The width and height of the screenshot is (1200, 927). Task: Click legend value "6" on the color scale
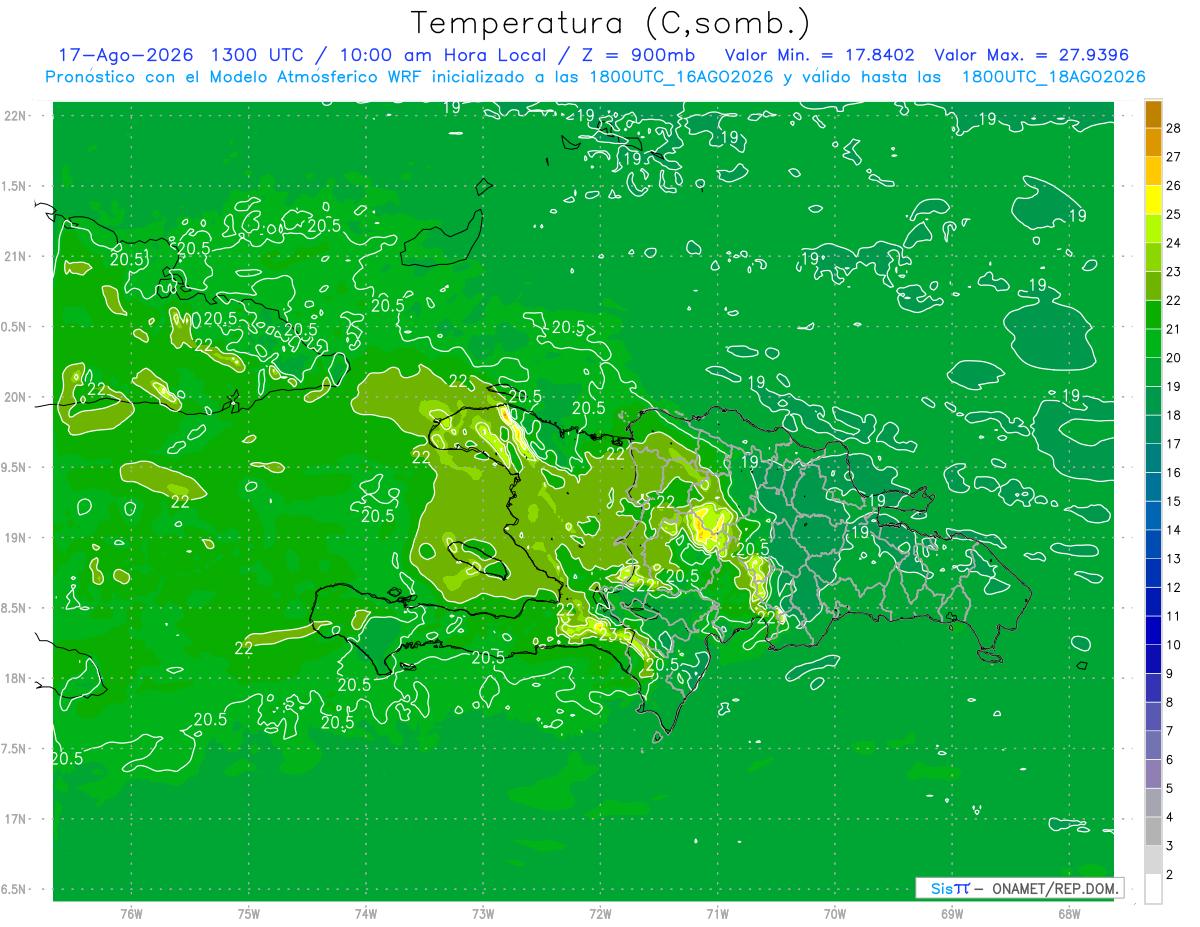click(x=1170, y=760)
